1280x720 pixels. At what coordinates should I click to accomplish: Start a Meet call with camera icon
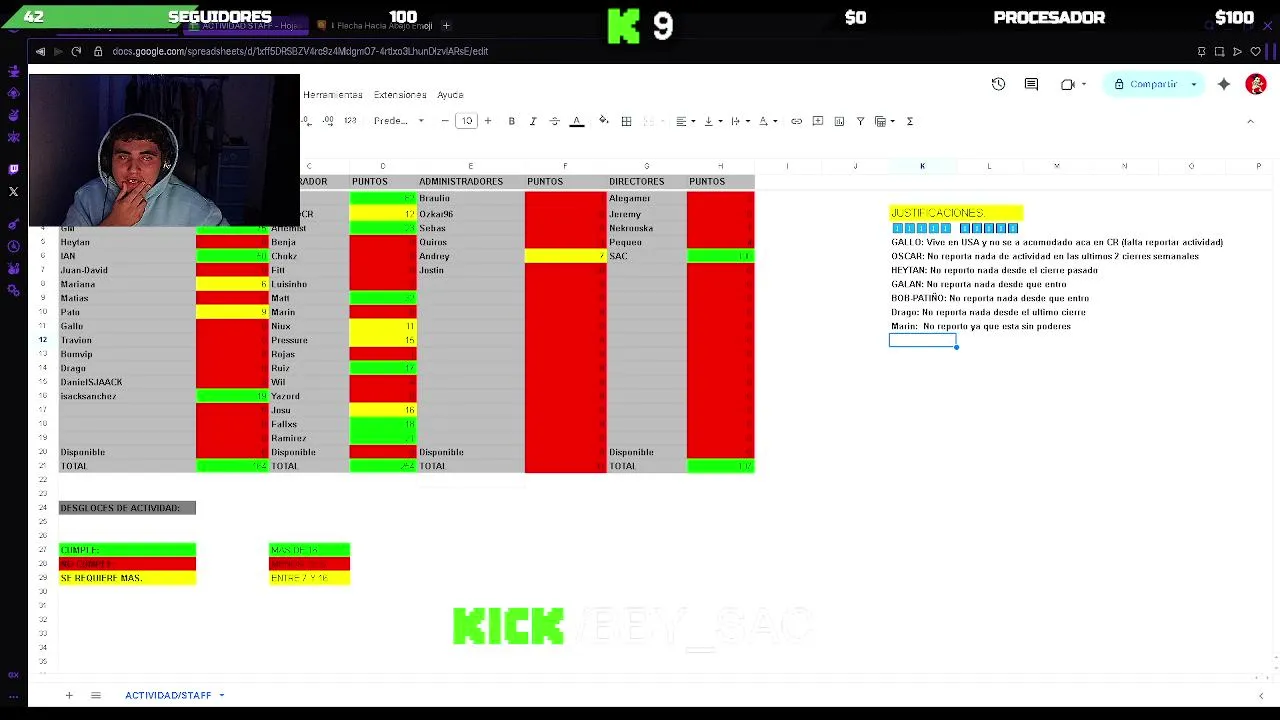[x=1068, y=84]
